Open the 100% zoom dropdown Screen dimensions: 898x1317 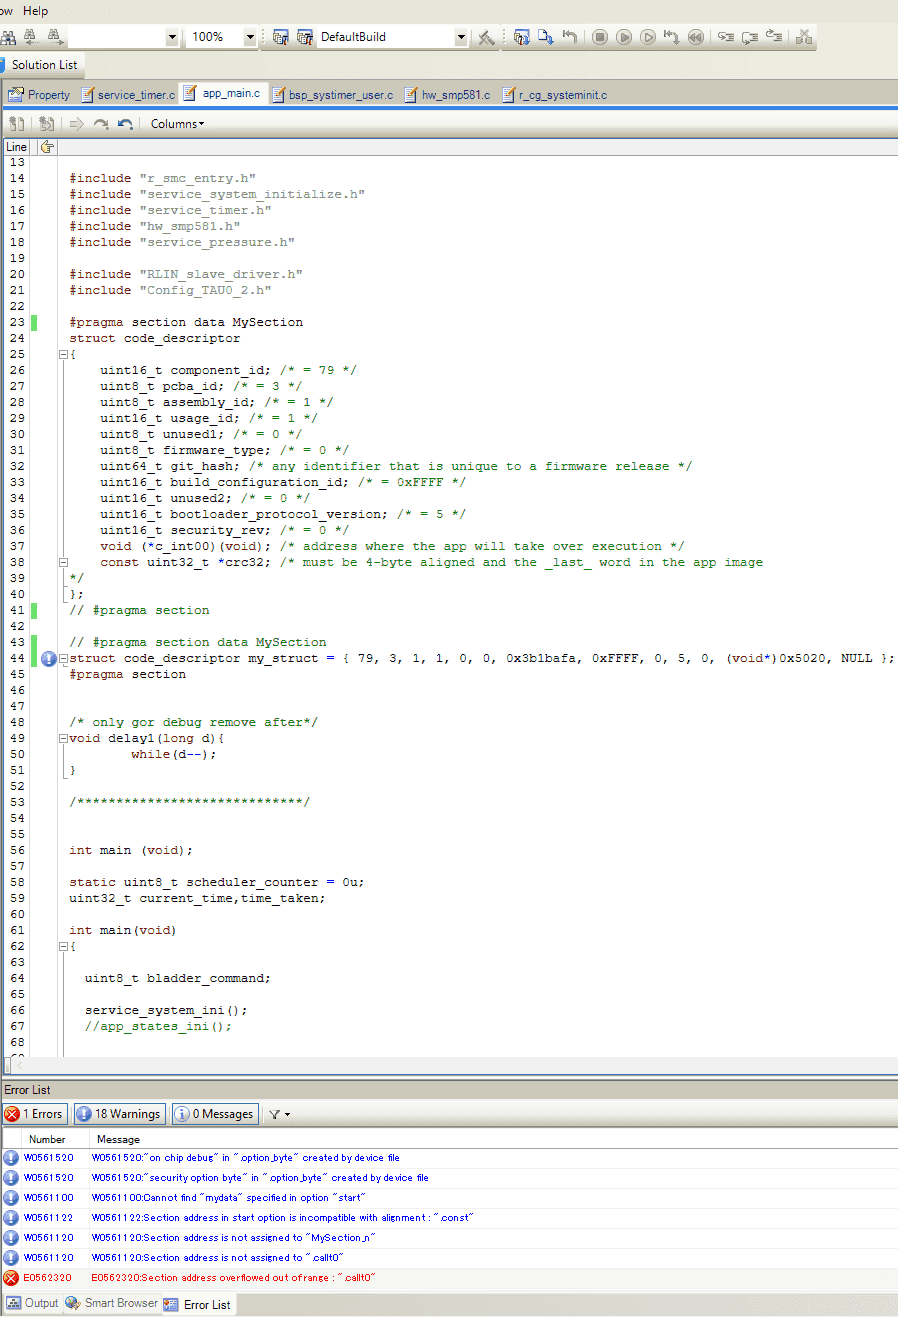(250, 37)
